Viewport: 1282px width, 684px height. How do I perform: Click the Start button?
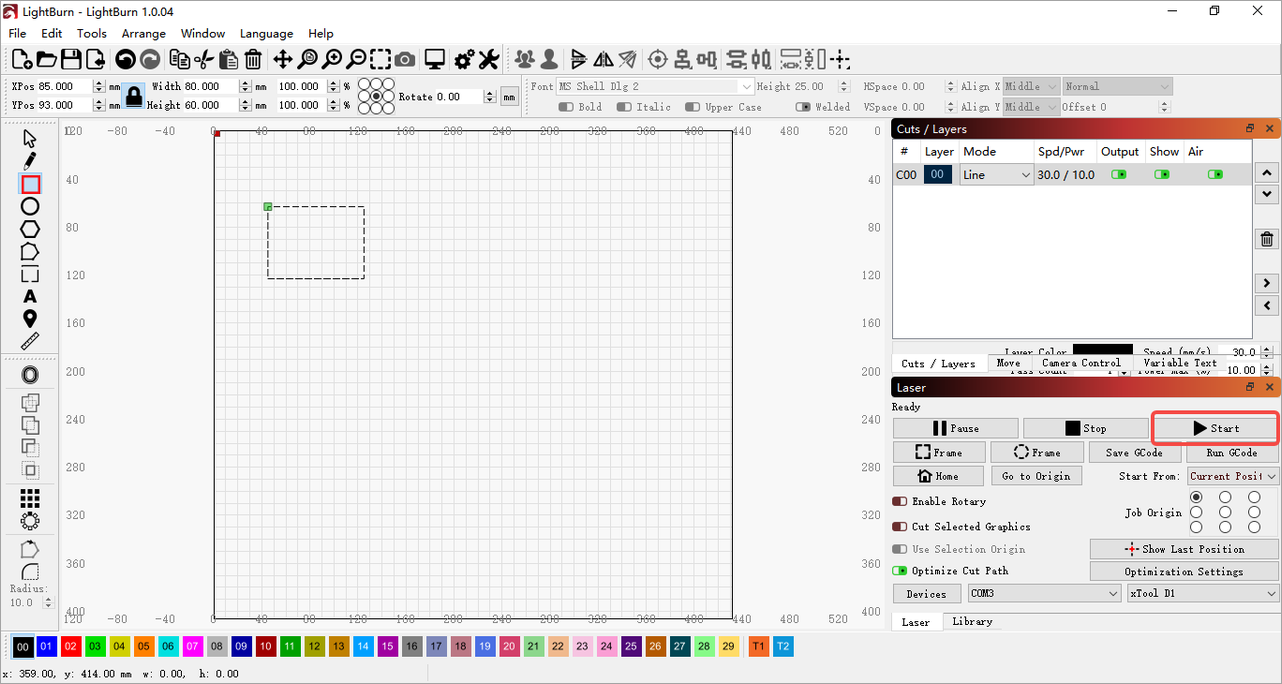tap(1216, 428)
